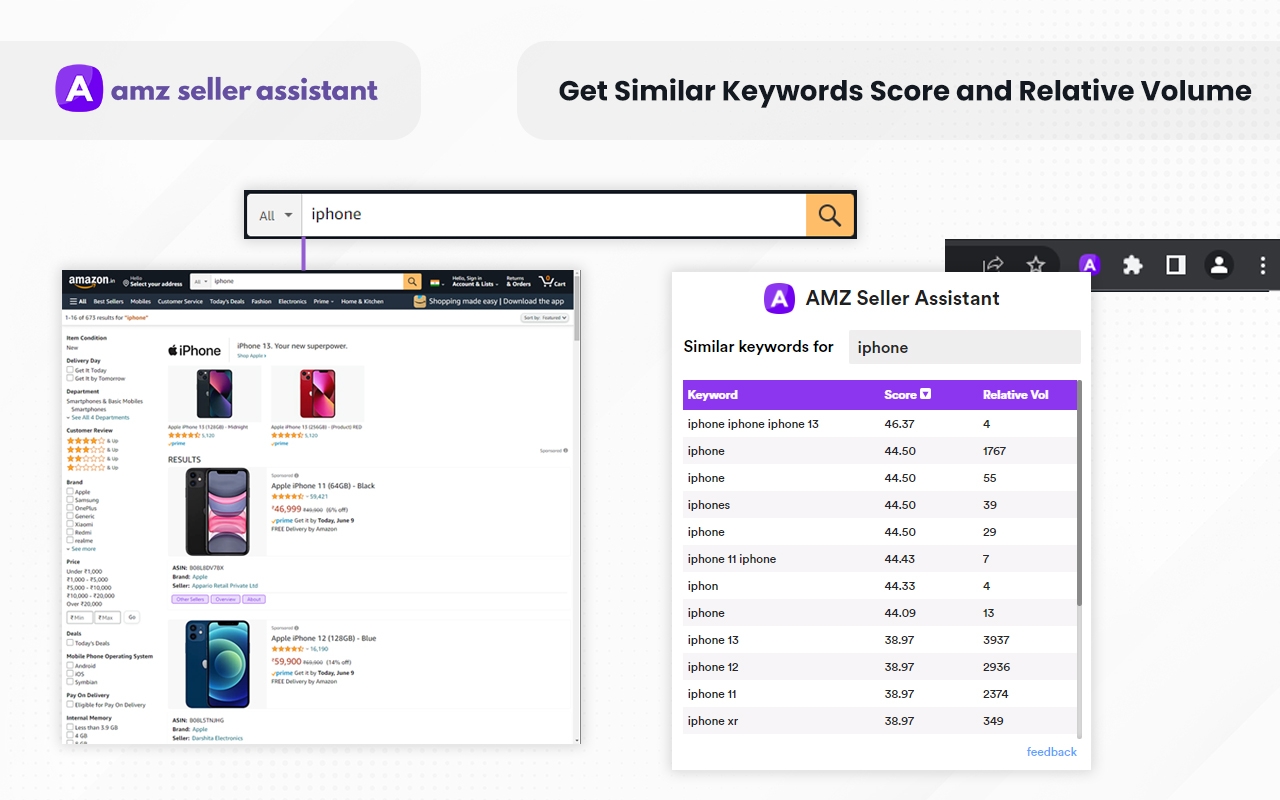1280x800 pixels.
Task: Open the India flag language selector
Action: click(x=437, y=282)
